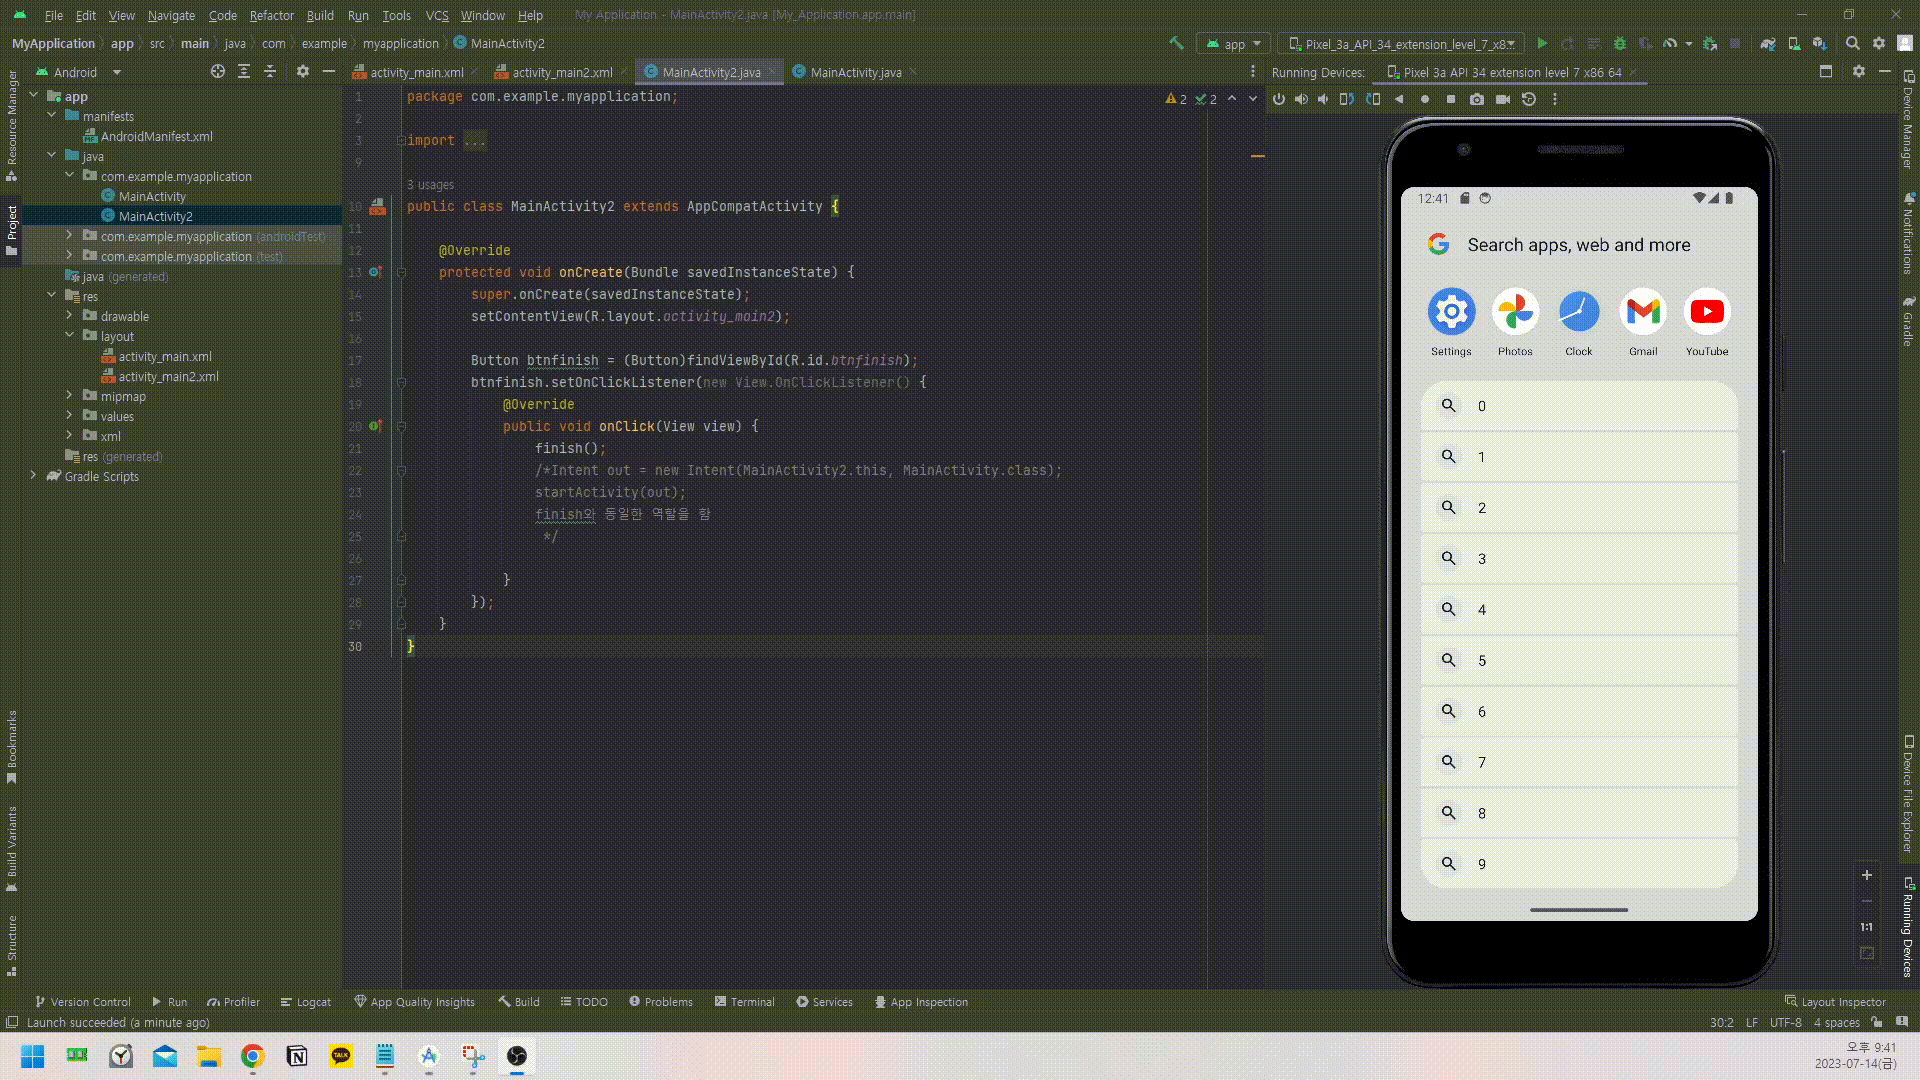Image resolution: width=1920 pixels, height=1080 pixels.
Task: Collapse the manifests folder
Action: pyautogui.click(x=52, y=116)
